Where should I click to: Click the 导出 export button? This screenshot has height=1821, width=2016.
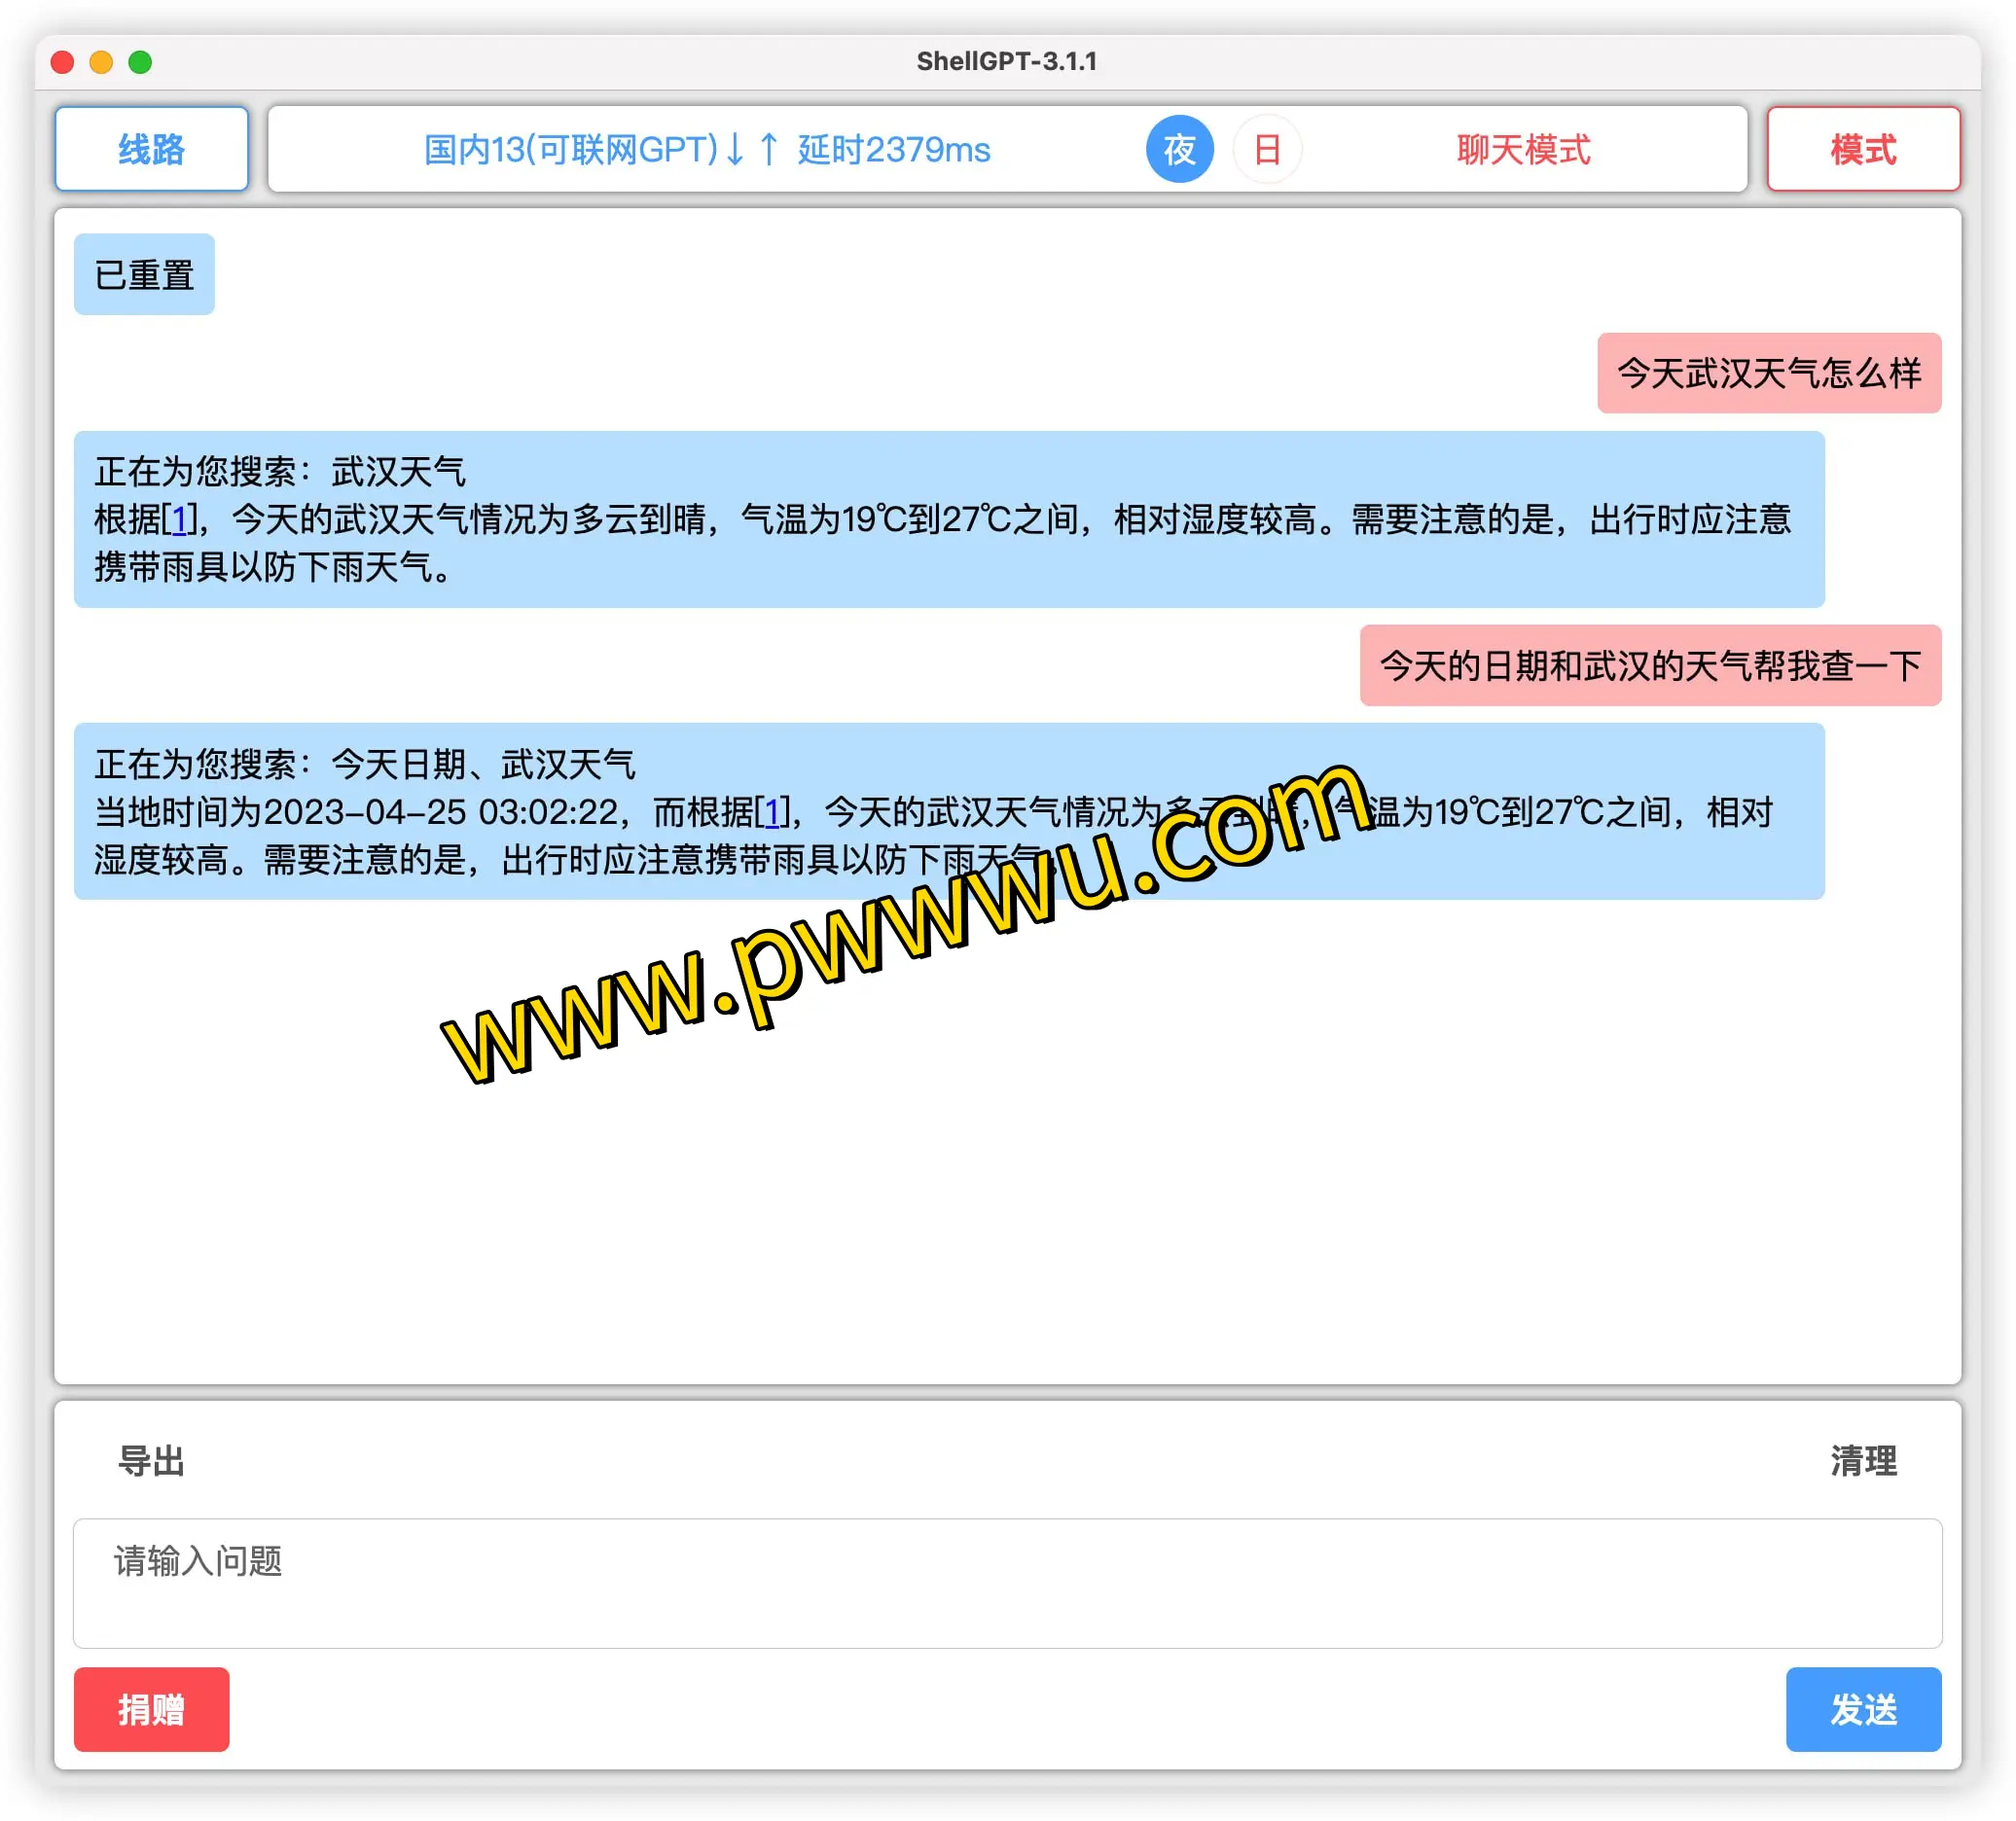[x=151, y=1460]
